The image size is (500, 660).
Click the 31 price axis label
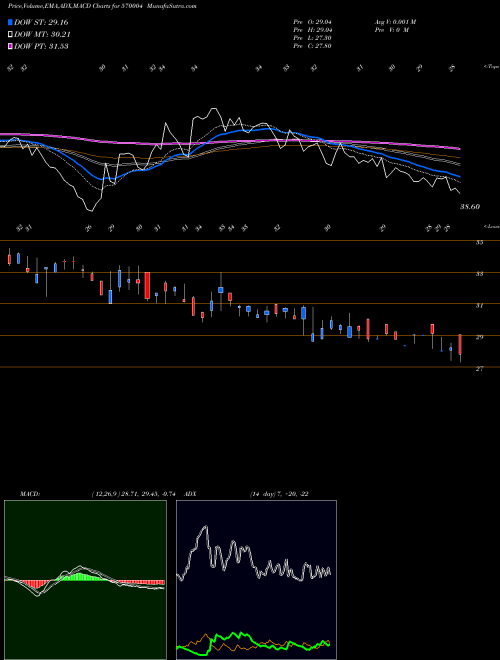(x=479, y=306)
